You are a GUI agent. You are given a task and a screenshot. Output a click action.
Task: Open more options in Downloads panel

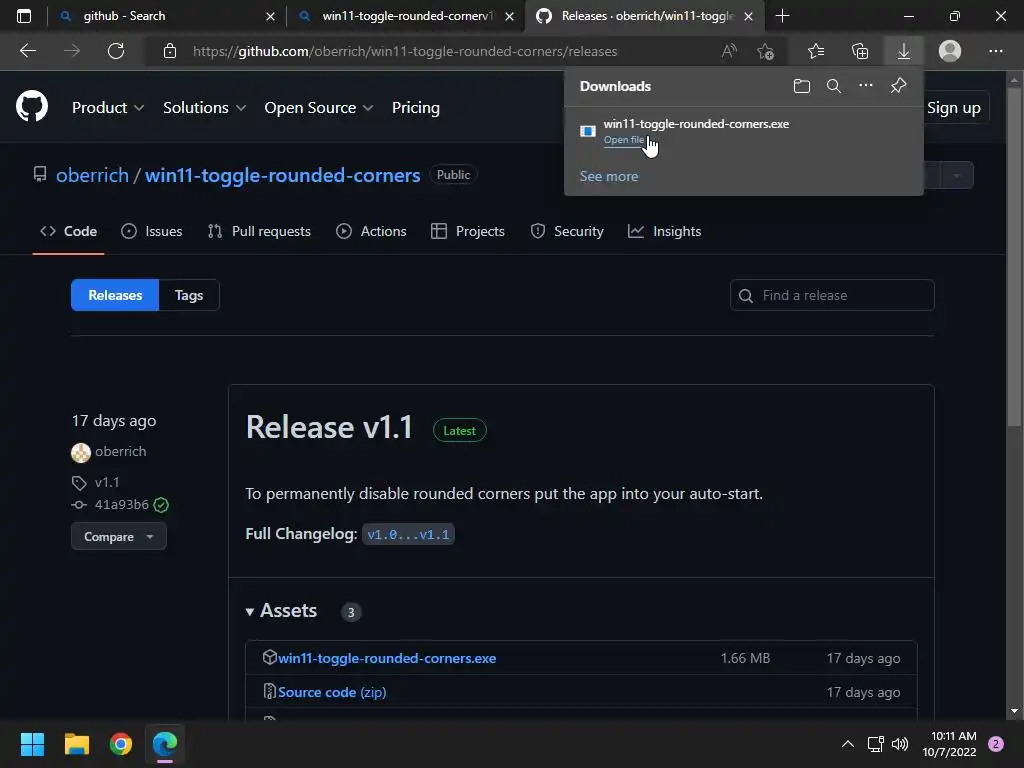(x=865, y=86)
